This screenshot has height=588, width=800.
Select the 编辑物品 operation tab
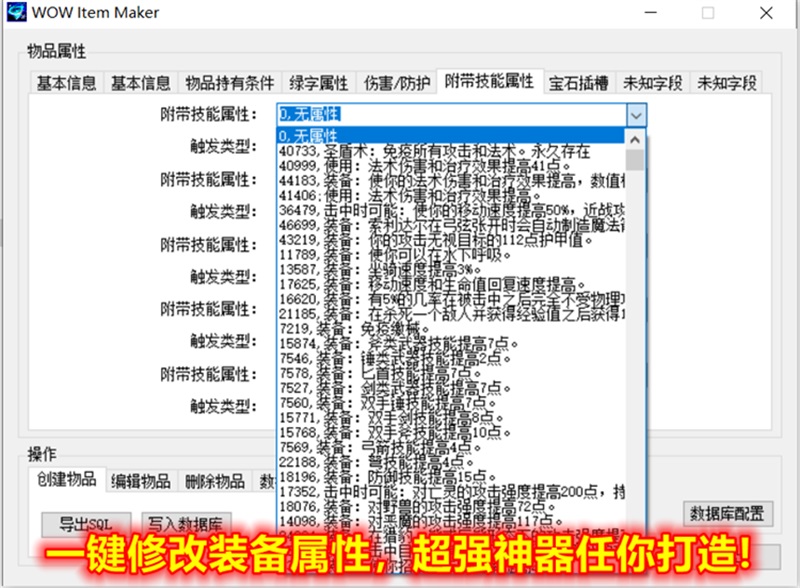141,481
